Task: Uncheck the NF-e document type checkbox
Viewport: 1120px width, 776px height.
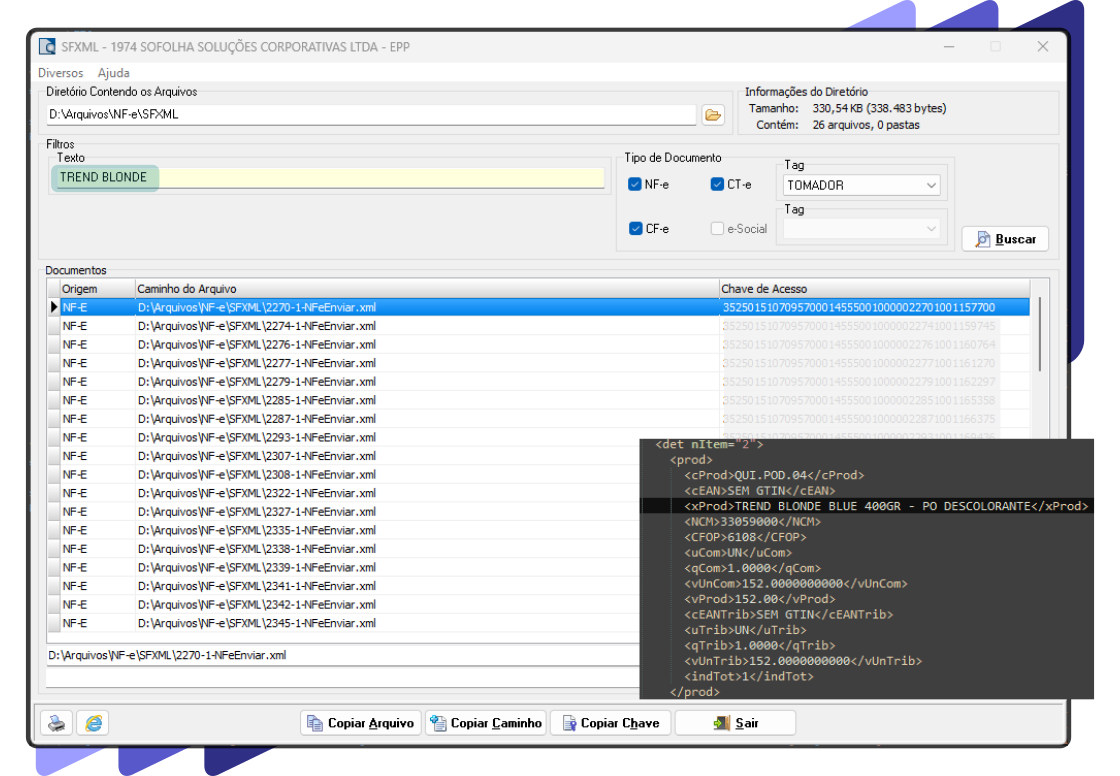Action: tap(635, 185)
